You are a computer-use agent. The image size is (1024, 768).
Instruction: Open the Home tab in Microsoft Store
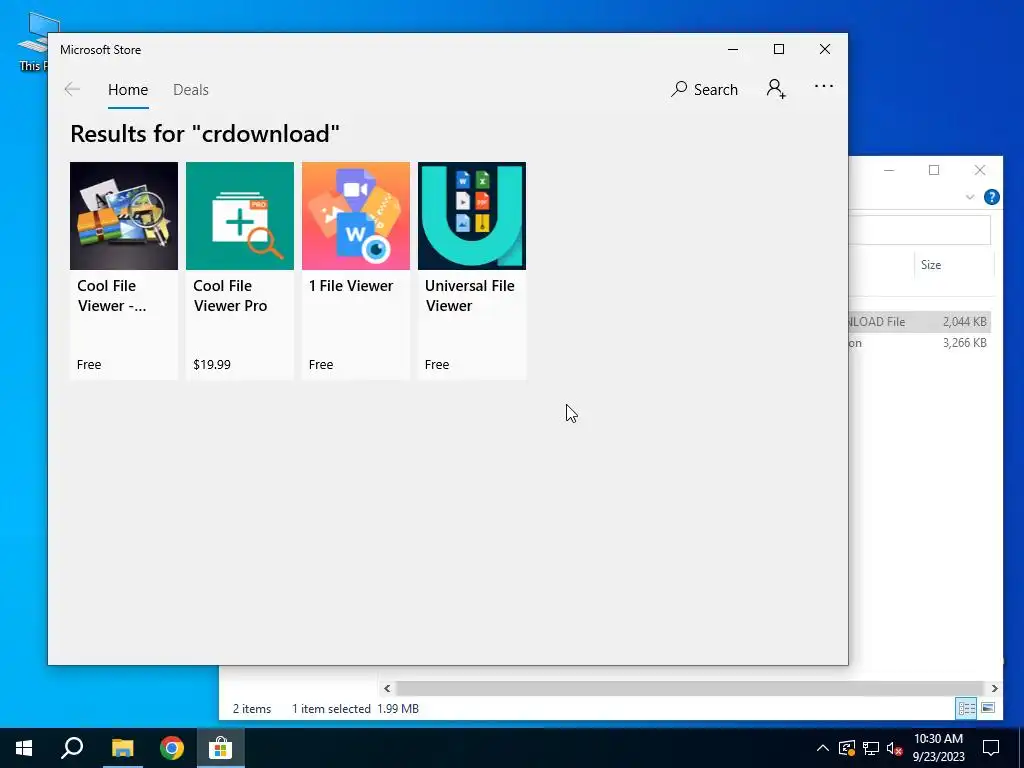[128, 89]
